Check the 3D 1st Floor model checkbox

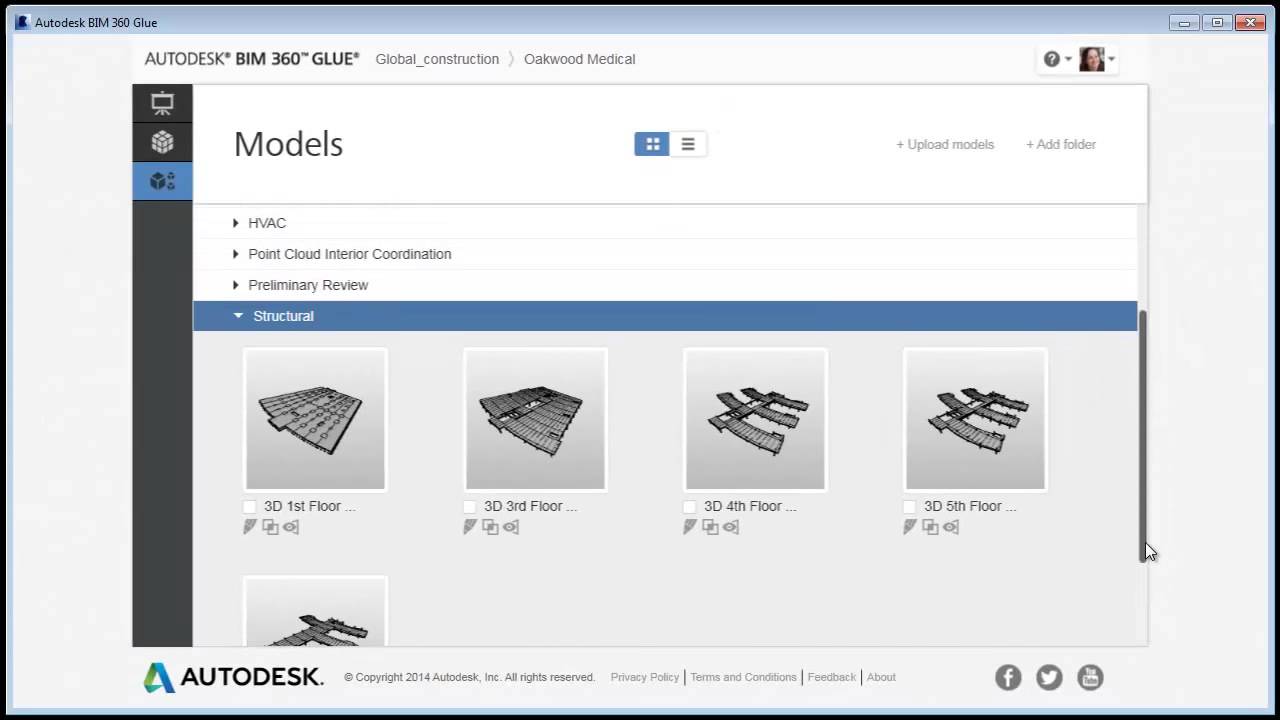coord(249,506)
